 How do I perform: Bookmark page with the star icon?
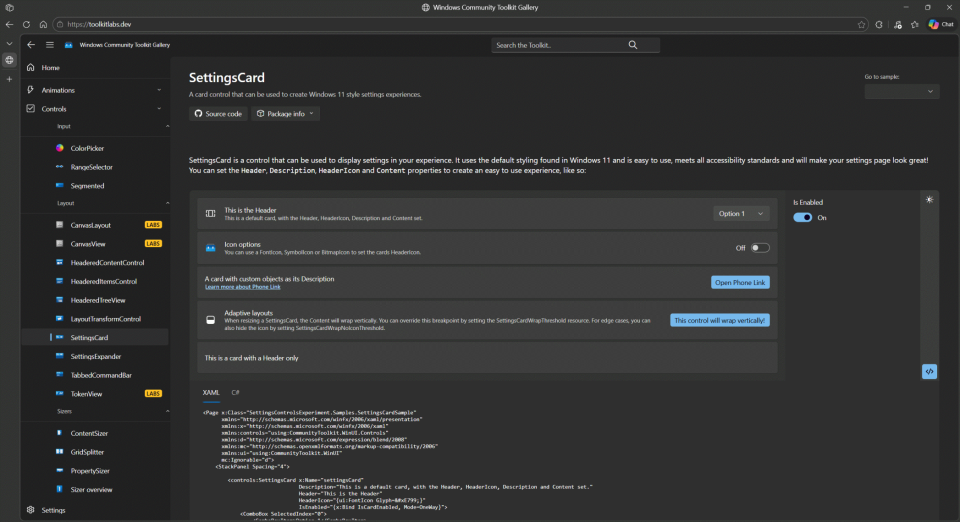[x=861, y=24]
